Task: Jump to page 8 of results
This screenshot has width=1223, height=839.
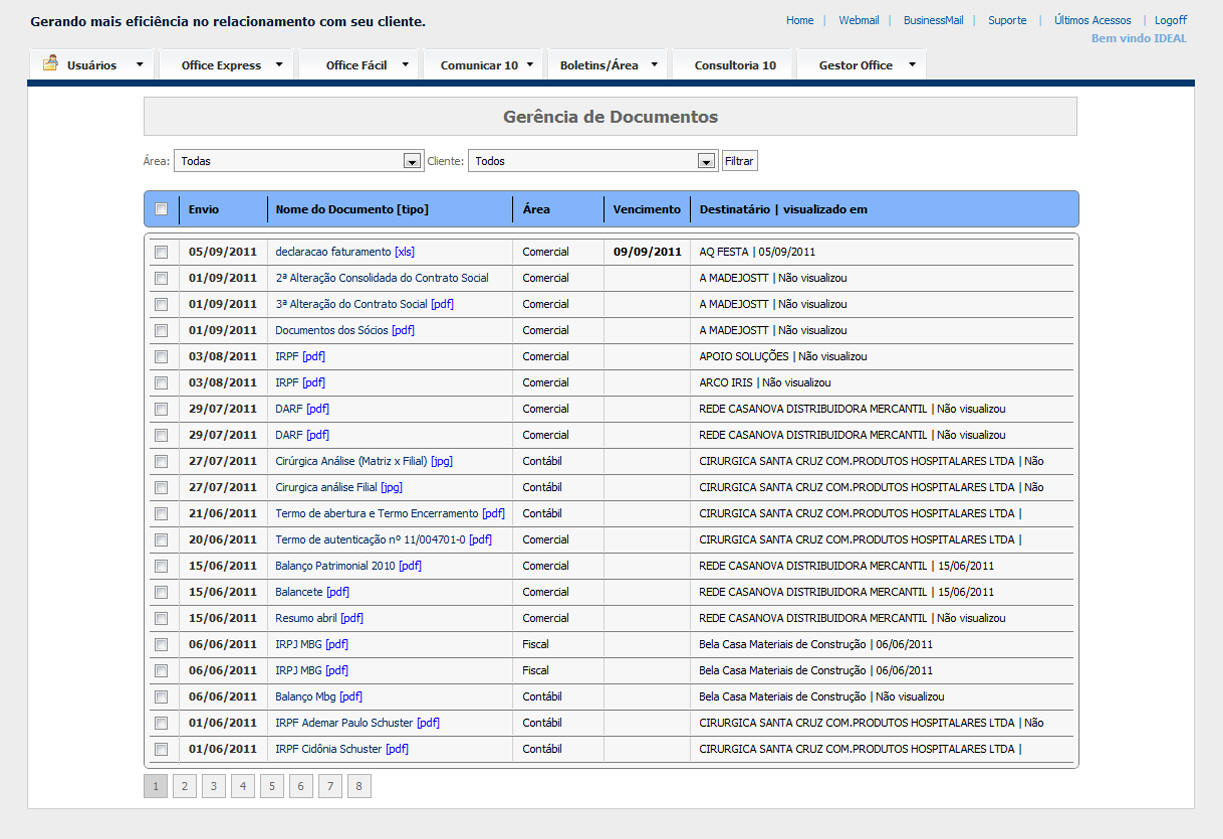Action: [359, 786]
